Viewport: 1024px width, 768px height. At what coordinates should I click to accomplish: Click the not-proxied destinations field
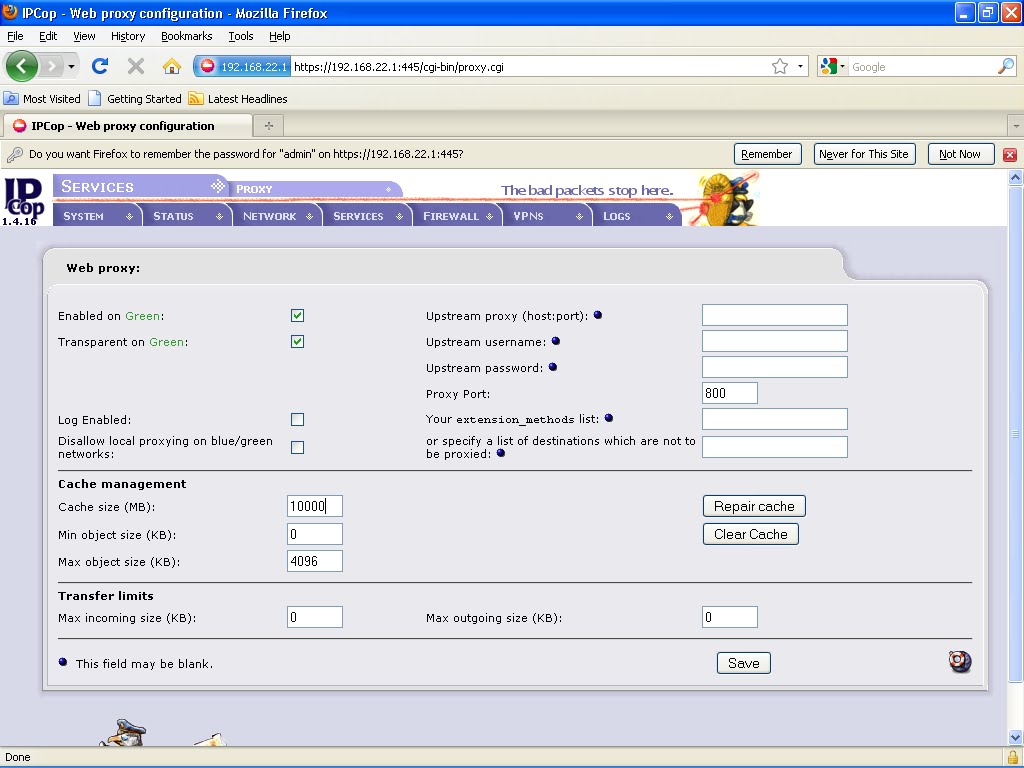[775, 447]
